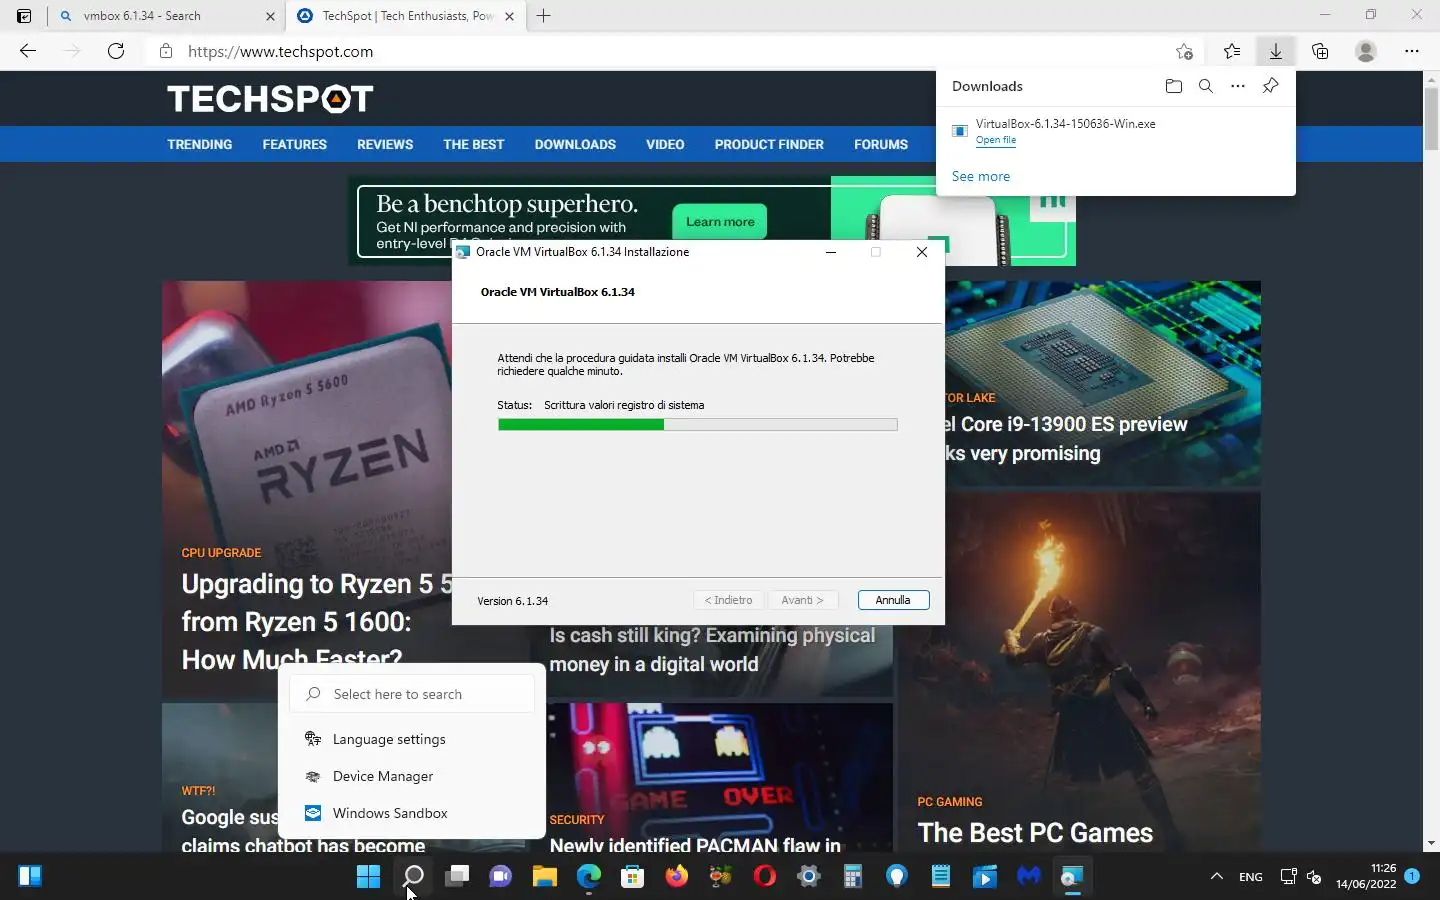Open Settings gear on taskbar
This screenshot has width=1440, height=900.
click(x=808, y=877)
